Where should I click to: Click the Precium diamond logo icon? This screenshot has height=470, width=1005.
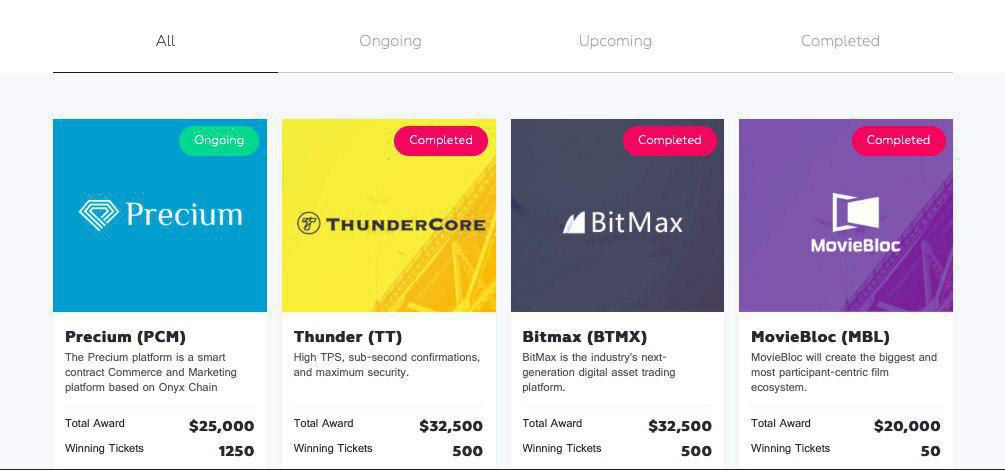point(98,213)
